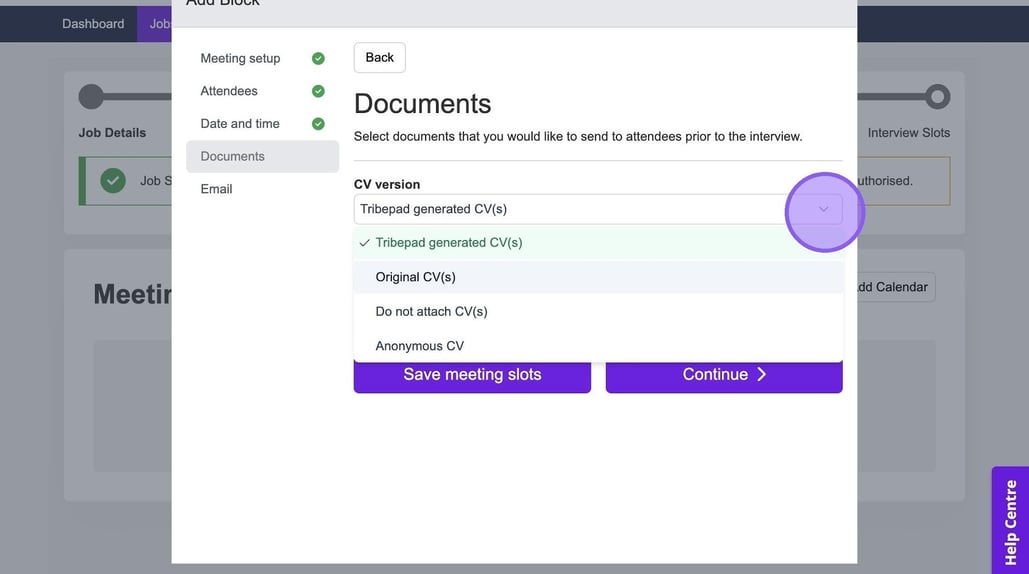Choose Original CV(s) from the list
The image size is (1029, 574).
pos(415,277)
